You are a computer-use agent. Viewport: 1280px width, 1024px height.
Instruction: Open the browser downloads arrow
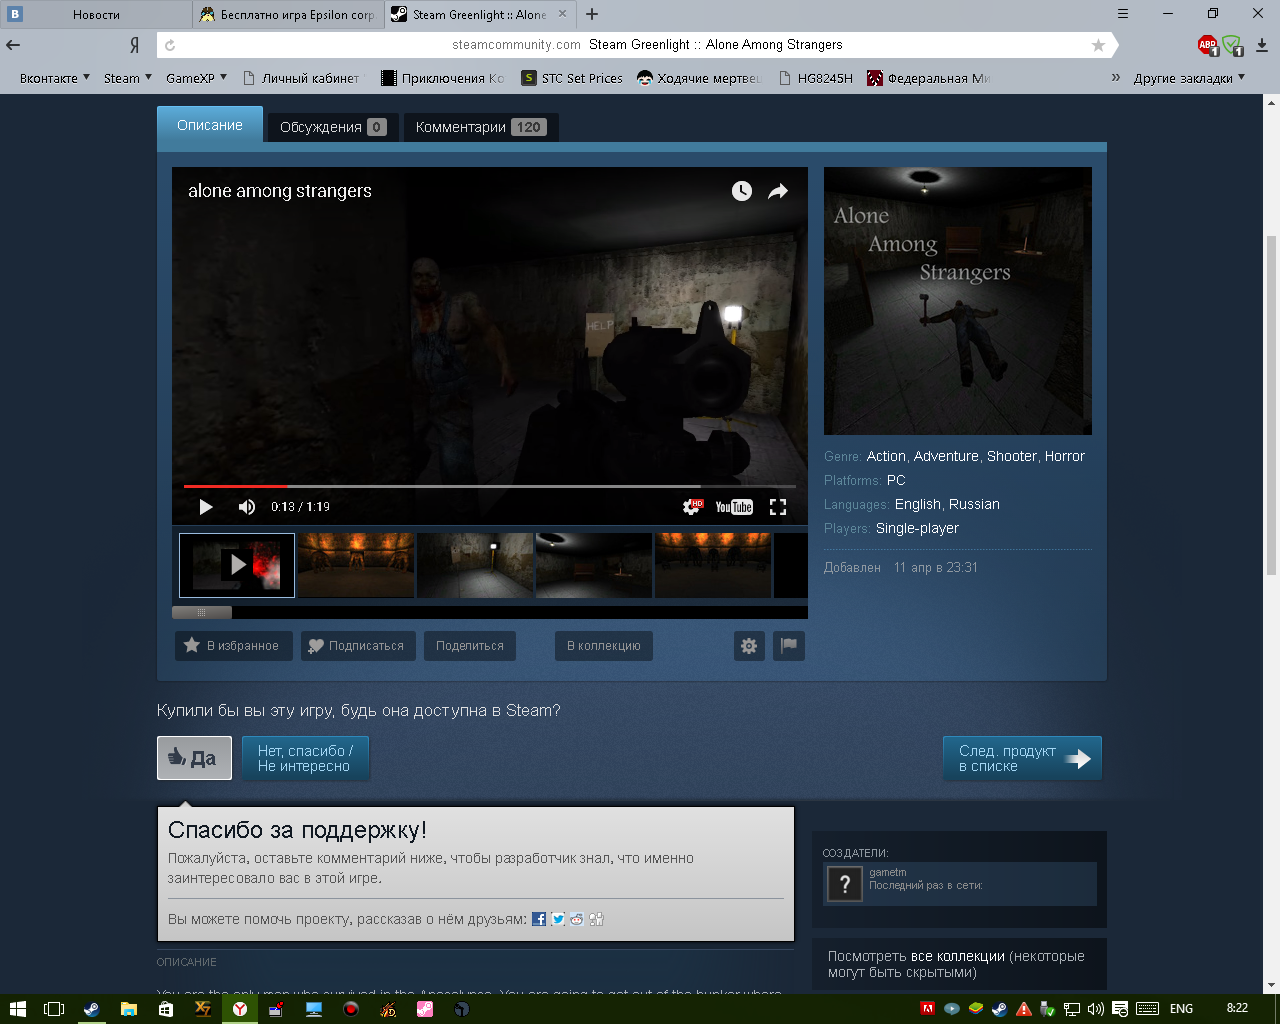[1262, 45]
